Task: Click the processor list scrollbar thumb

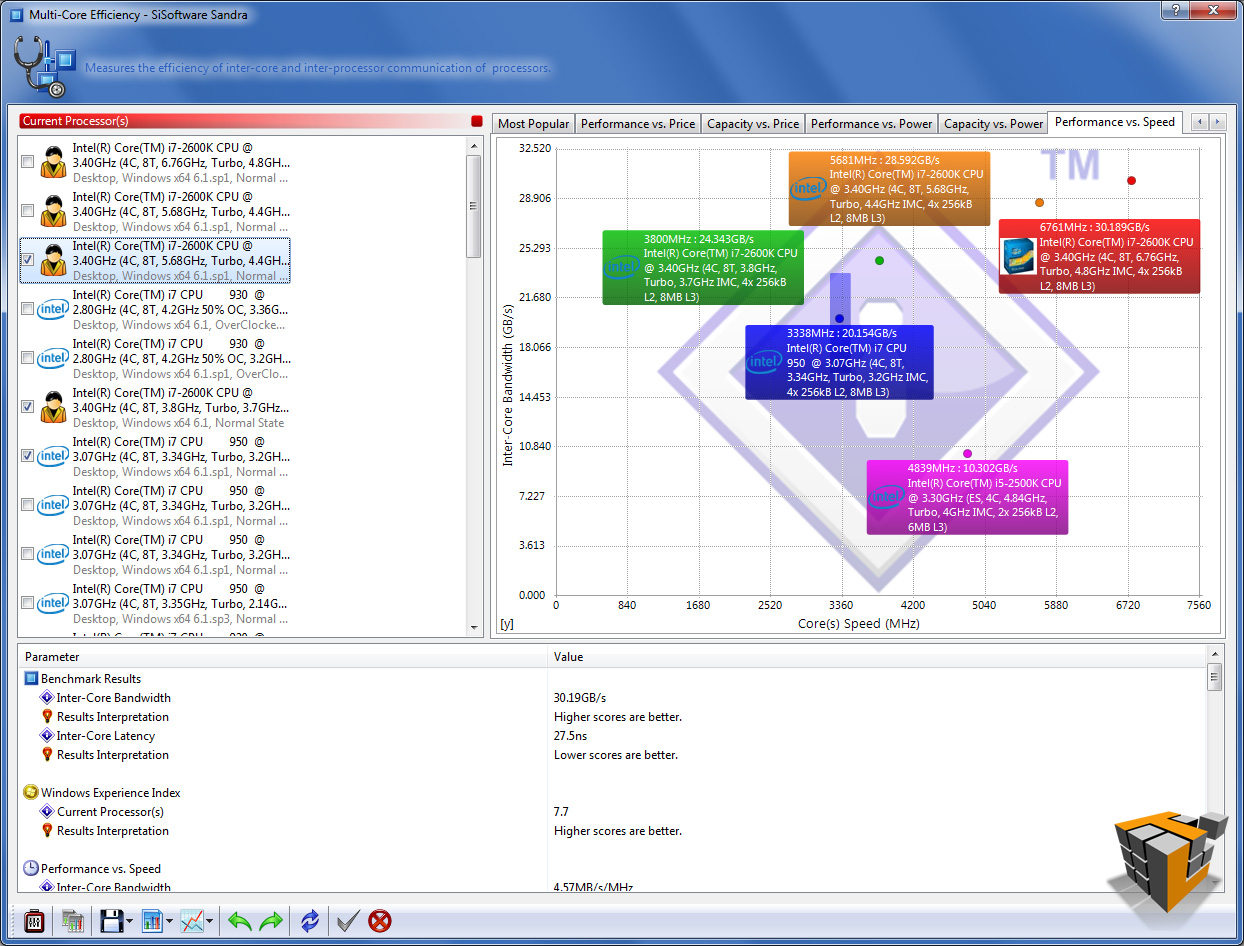Action: click(475, 206)
